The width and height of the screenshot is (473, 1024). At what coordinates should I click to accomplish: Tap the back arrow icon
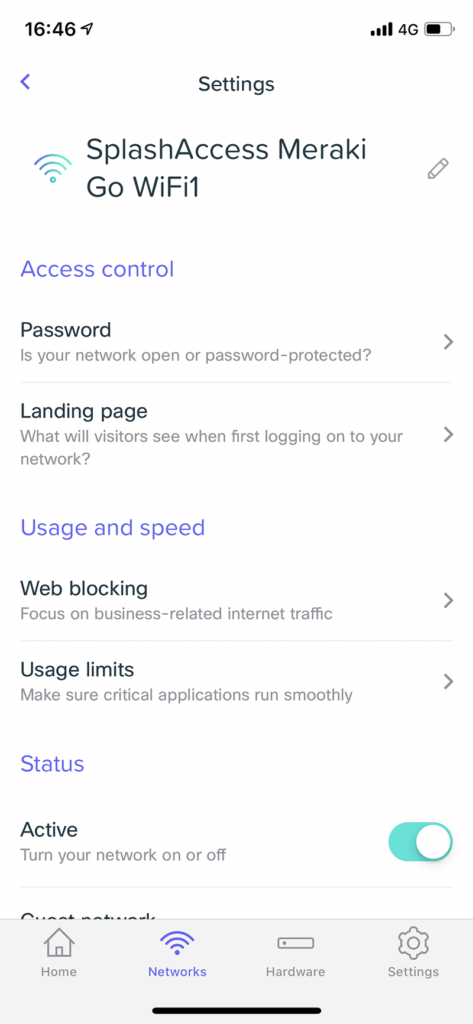[x=25, y=82]
